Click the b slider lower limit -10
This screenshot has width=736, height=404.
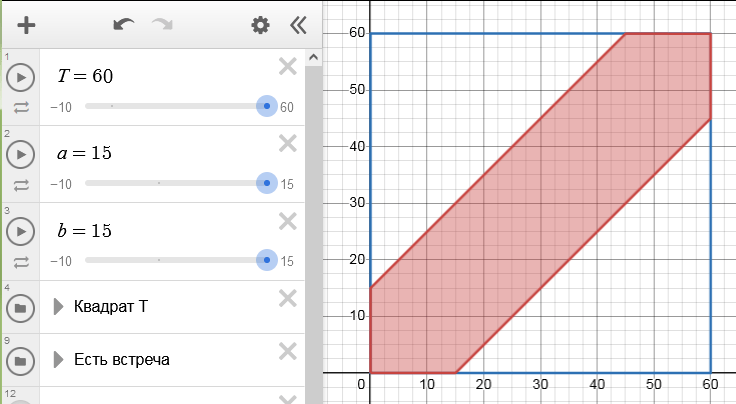tap(61, 262)
